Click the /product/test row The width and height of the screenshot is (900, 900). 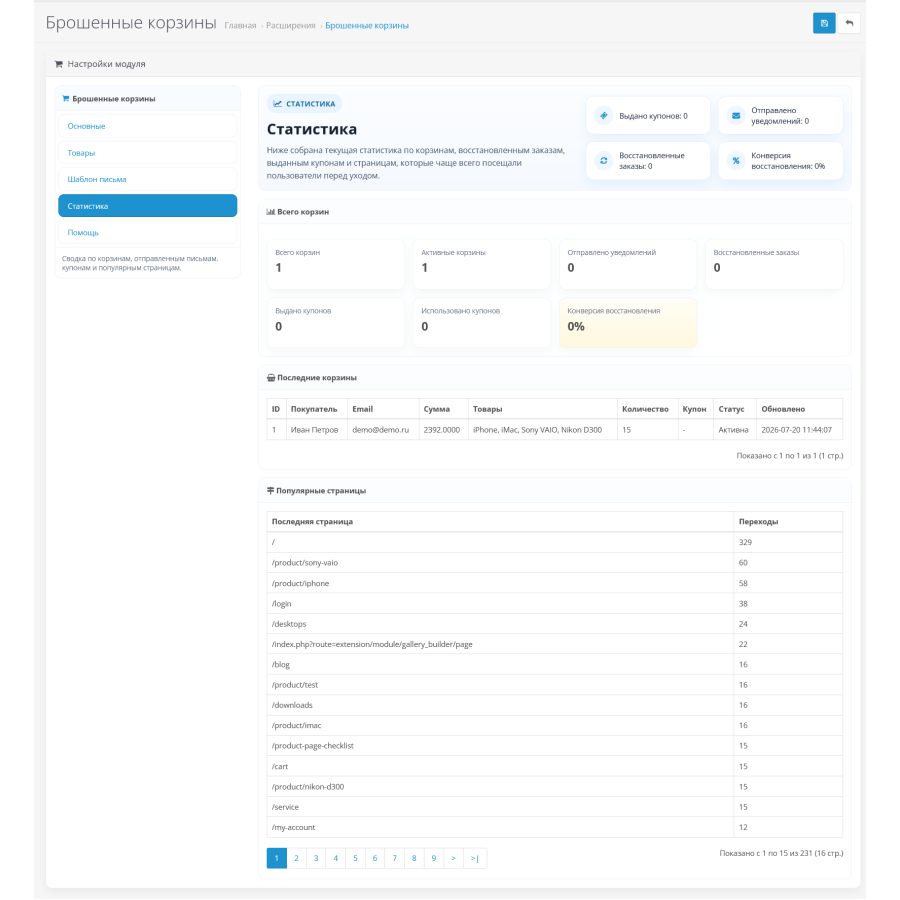(554, 685)
